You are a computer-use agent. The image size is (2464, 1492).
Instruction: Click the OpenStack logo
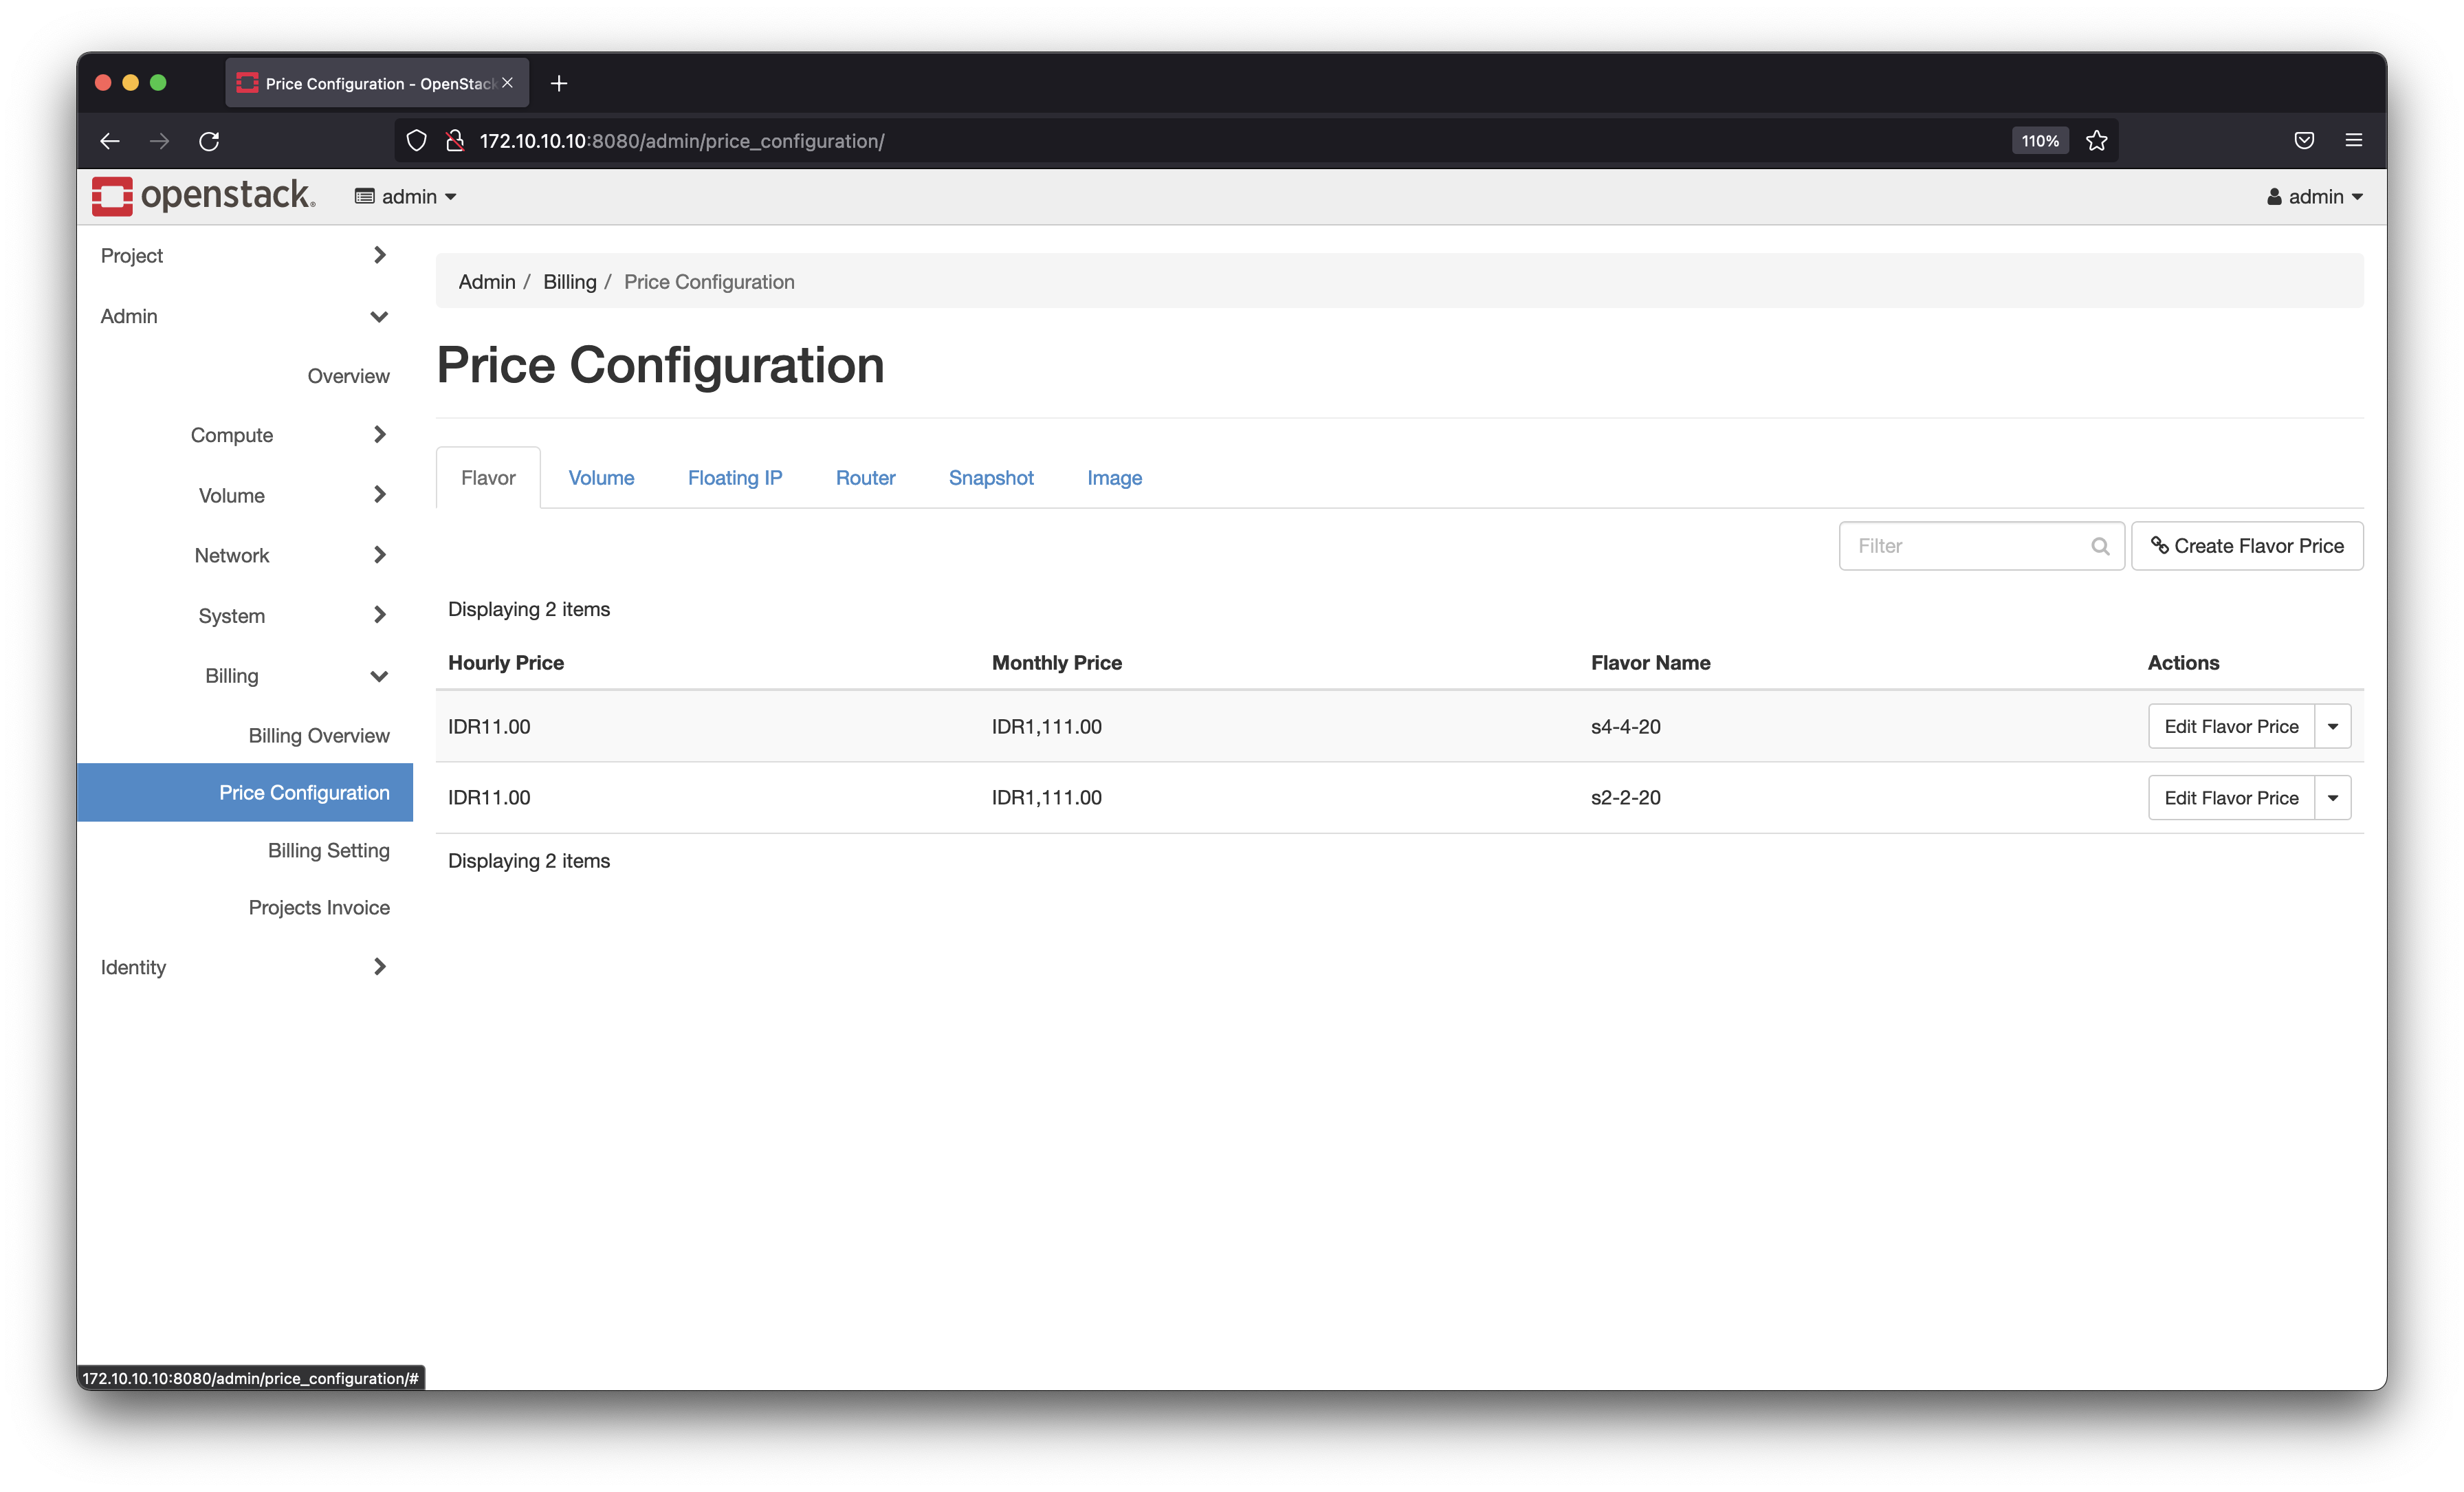click(x=203, y=195)
